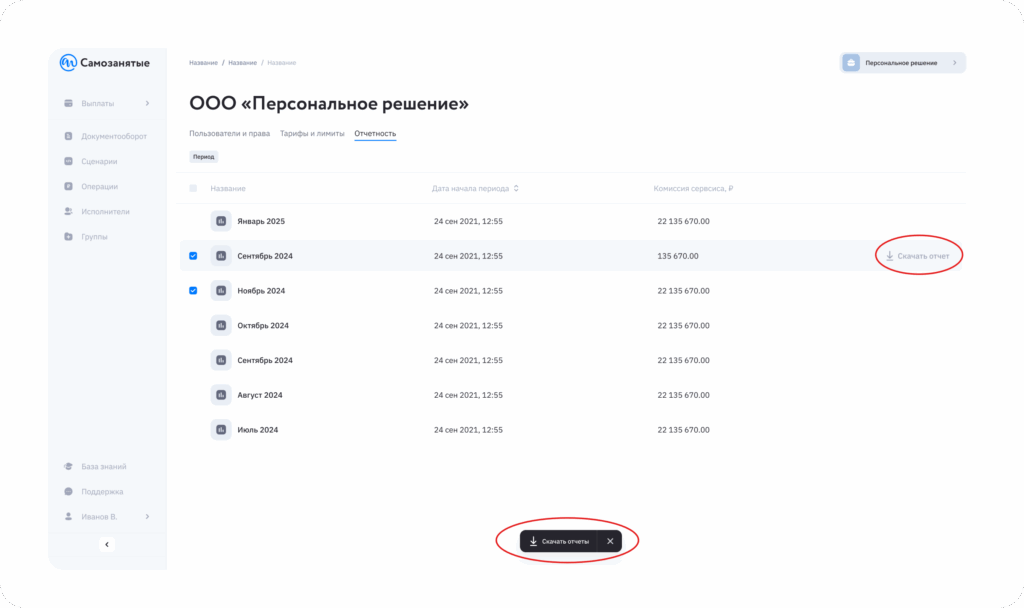Uncheck the Ноябрь 2024 row checkbox
Viewport: 1024px width, 608px height.
[x=193, y=291]
